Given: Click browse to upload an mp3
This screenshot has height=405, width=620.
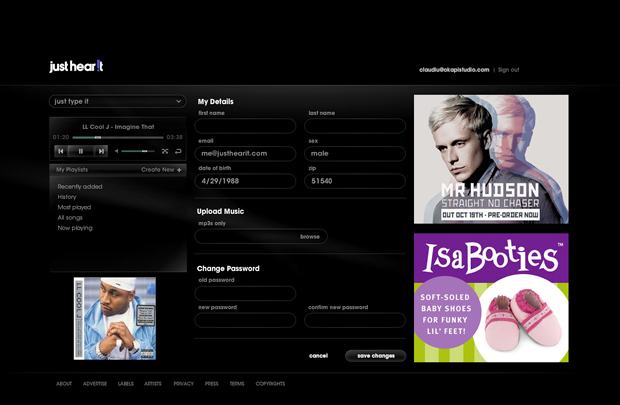Looking at the screenshot, I should click(x=309, y=237).
